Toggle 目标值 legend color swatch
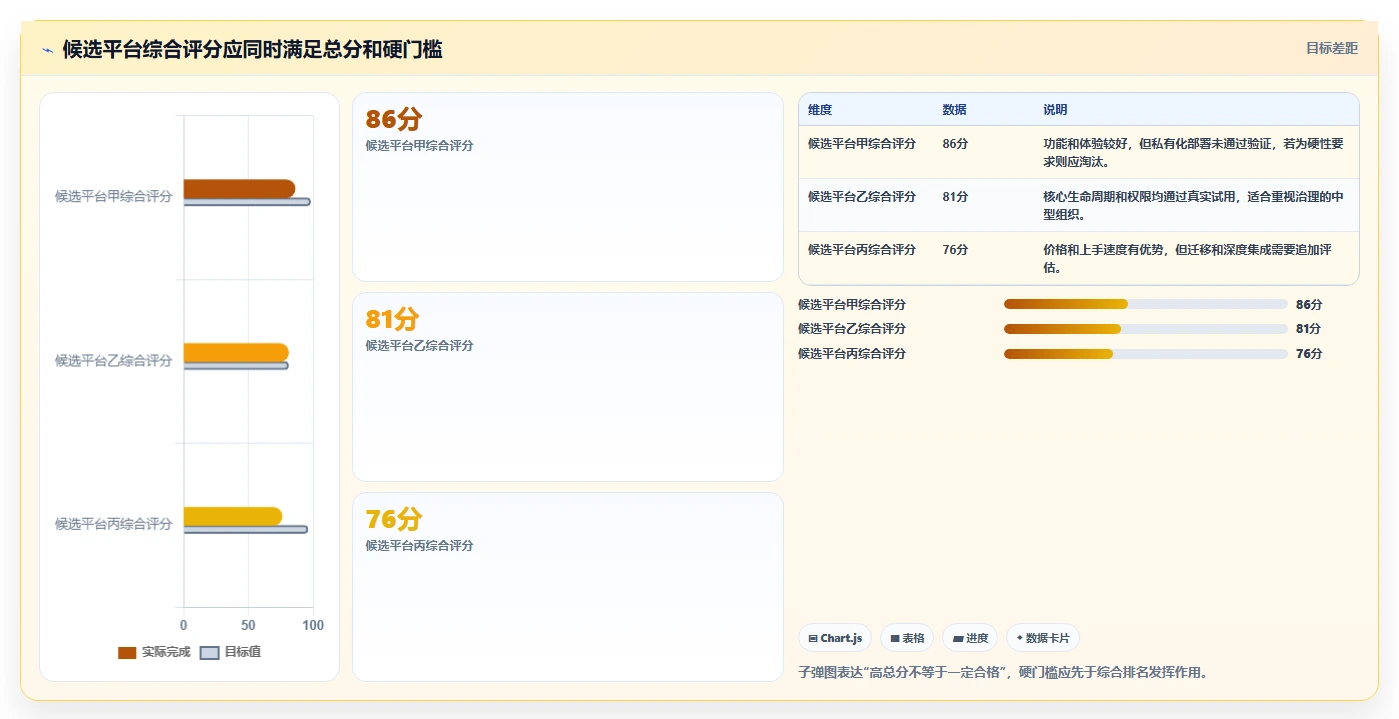 209,652
